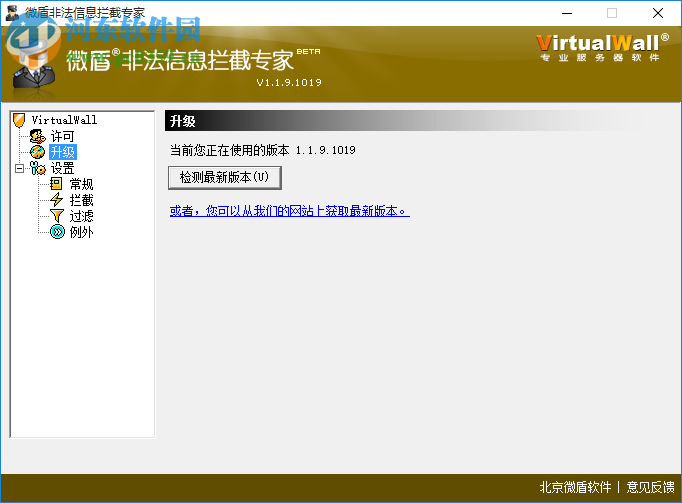Open the website latest version link

pyautogui.click(x=289, y=211)
